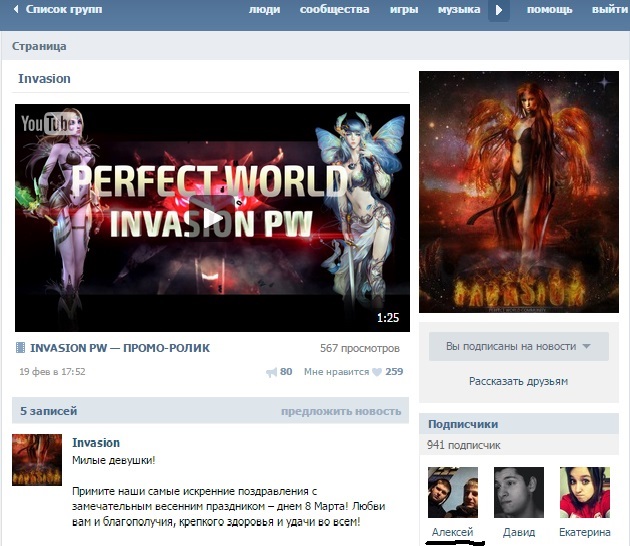Open the Invasion post avatar thumbnail

click(x=37, y=460)
